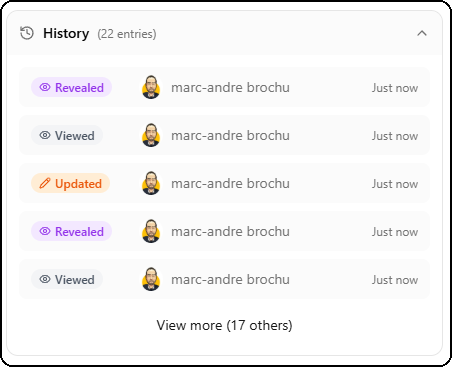
Task: Collapse the History panel with the chevron
Action: 422,33
